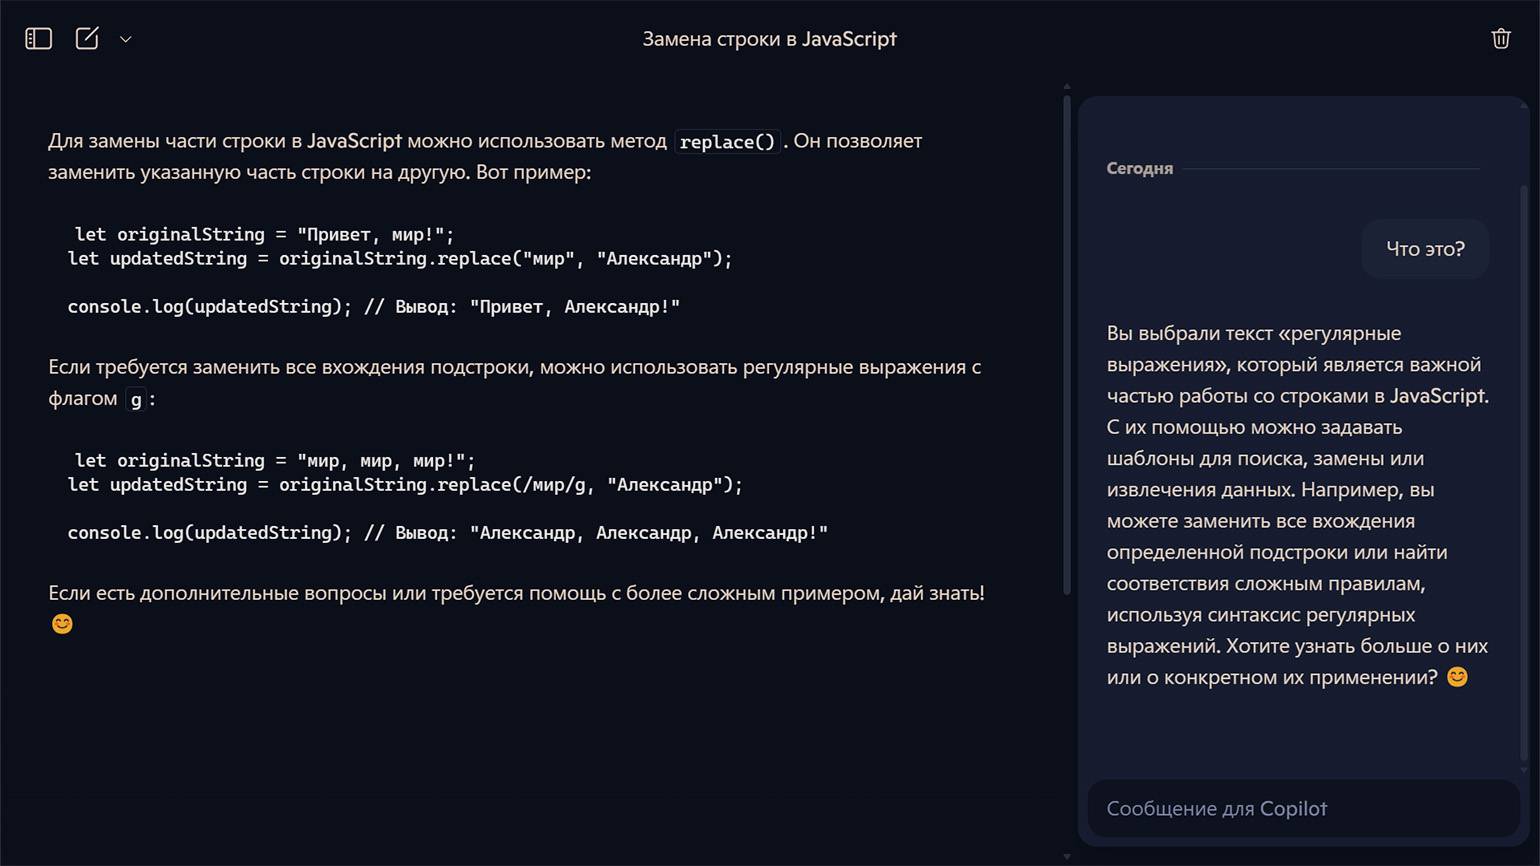Viewport: 1540px width, 866px height.
Task: Click the document scrollbar down arrow
Action: (x=1066, y=856)
